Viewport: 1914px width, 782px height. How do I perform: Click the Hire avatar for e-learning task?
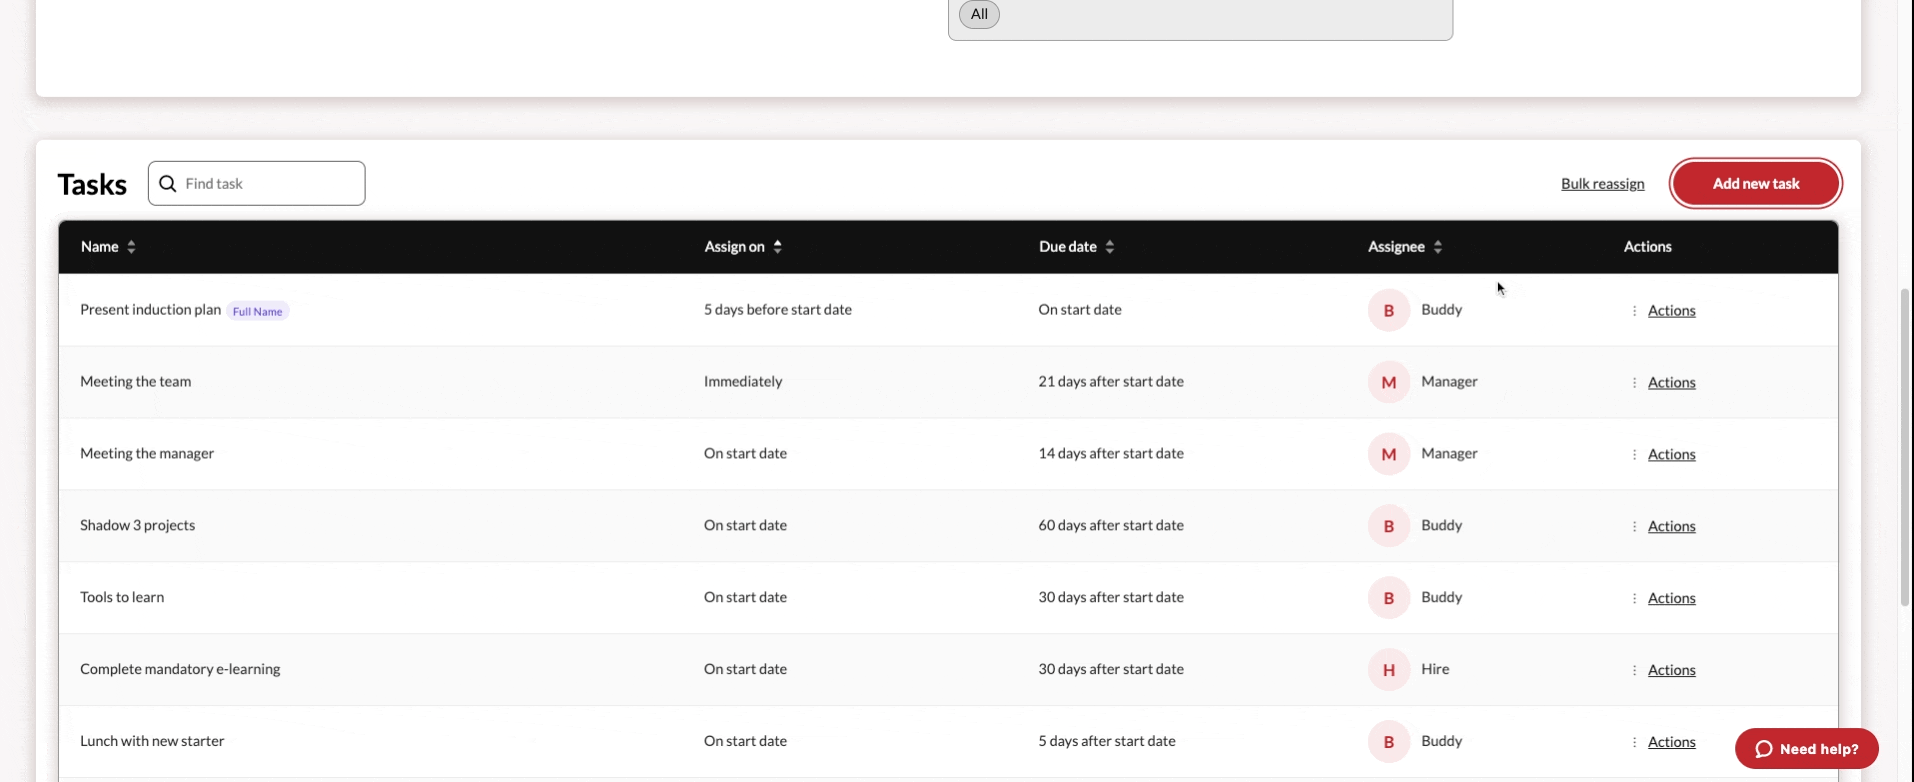pos(1388,670)
